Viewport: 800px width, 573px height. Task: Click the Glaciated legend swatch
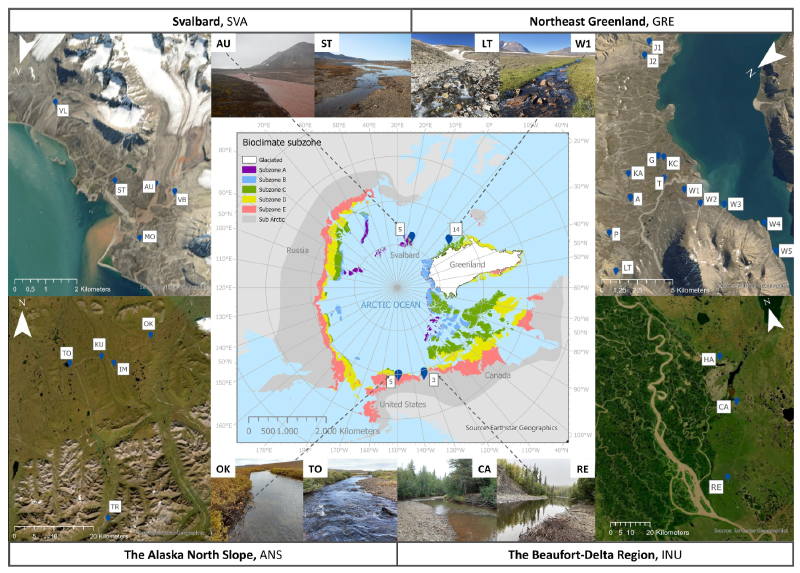click(249, 159)
